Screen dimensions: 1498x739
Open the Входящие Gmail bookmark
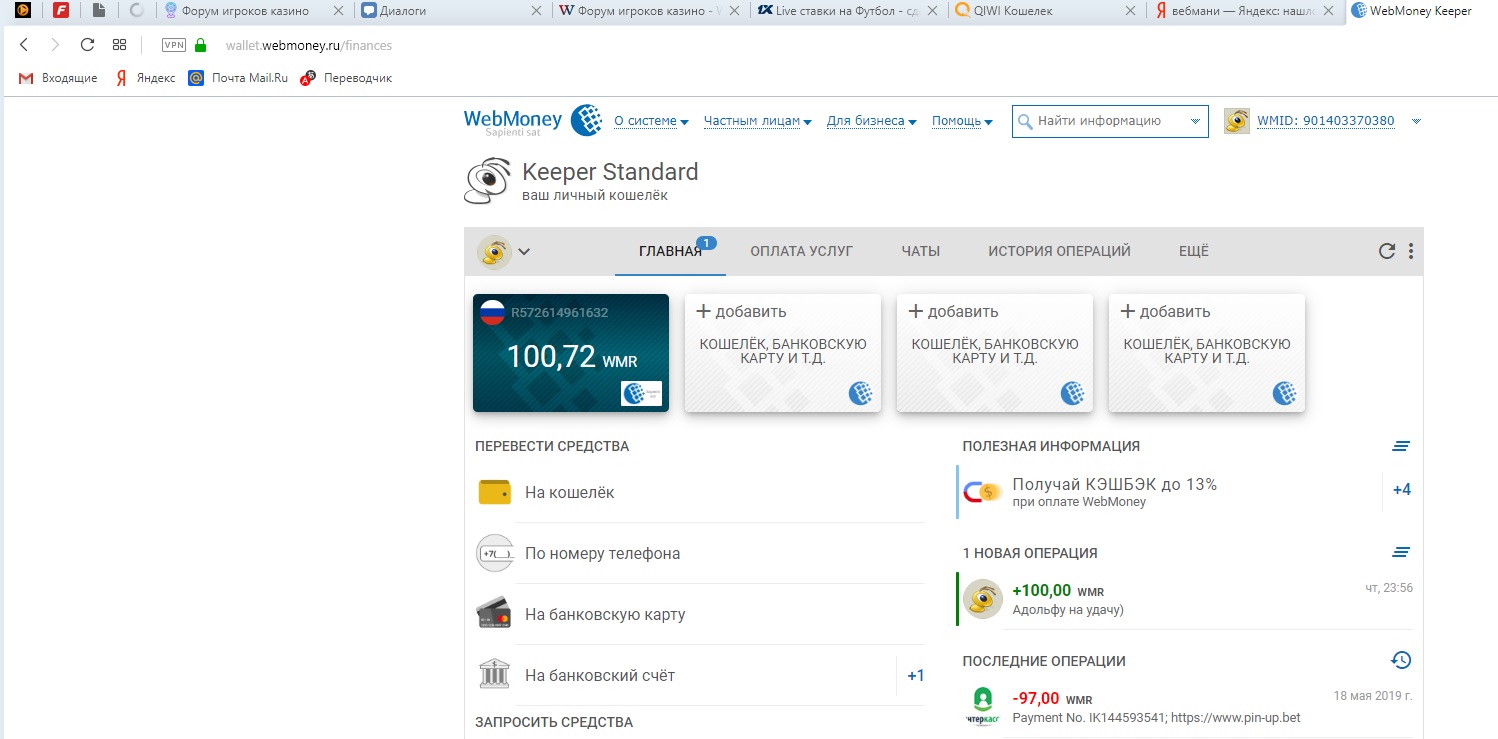(58, 78)
